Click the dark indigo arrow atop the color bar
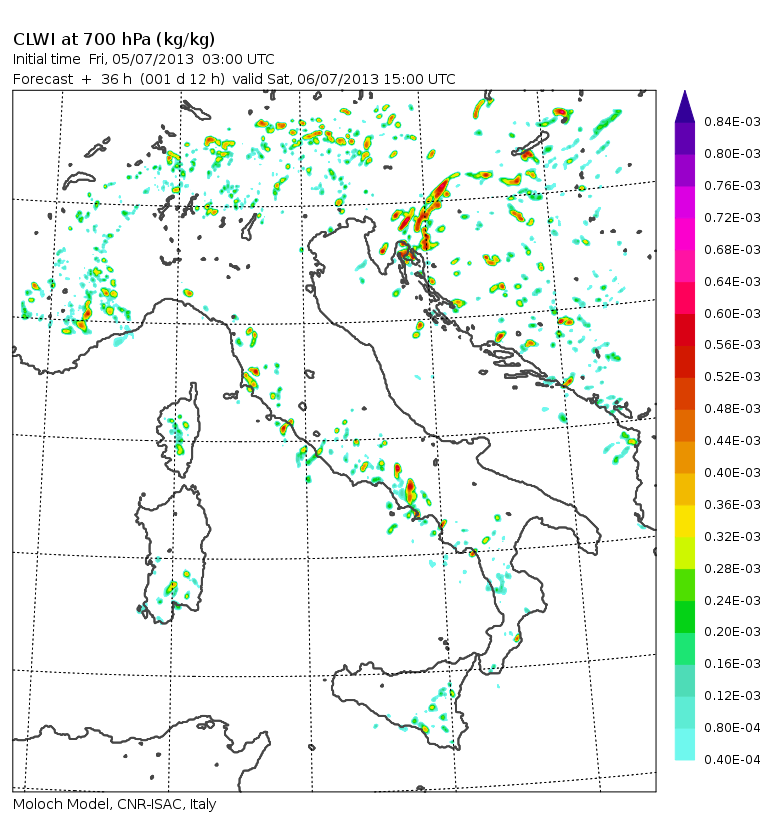This screenshot has width=760, height=828. click(x=685, y=106)
